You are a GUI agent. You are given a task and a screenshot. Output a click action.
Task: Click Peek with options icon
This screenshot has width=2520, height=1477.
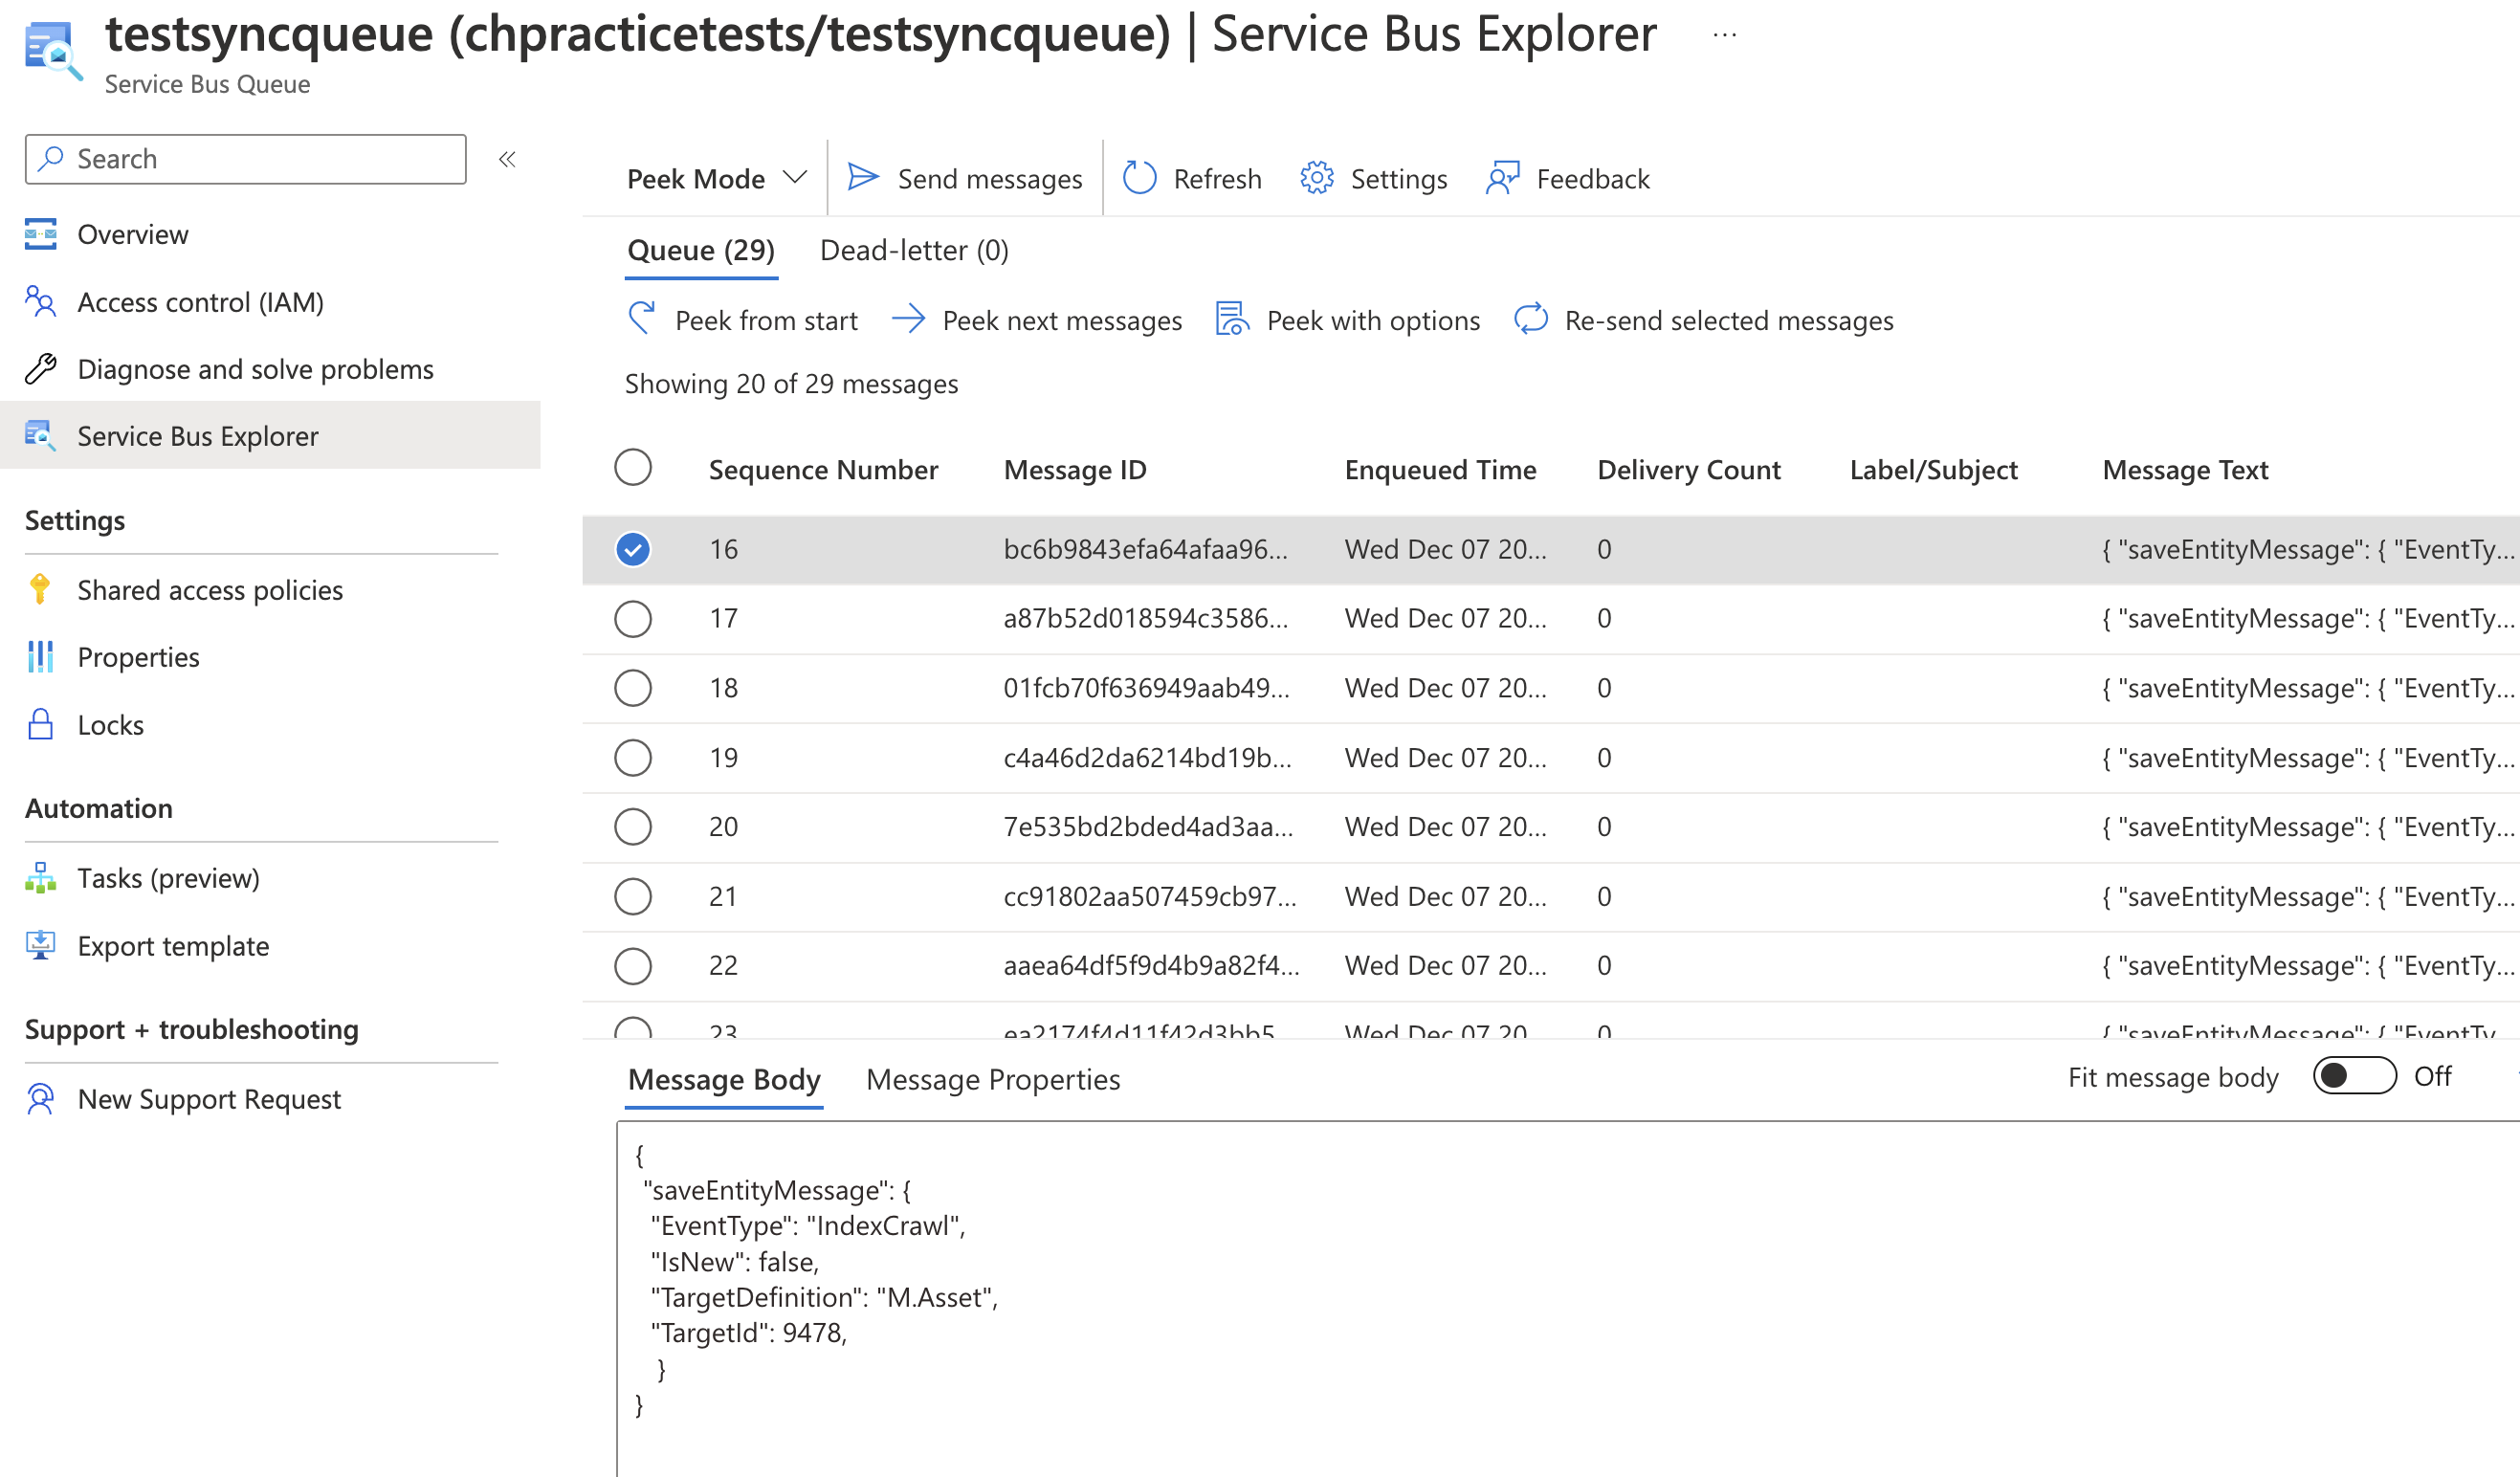[x=1233, y=319]
